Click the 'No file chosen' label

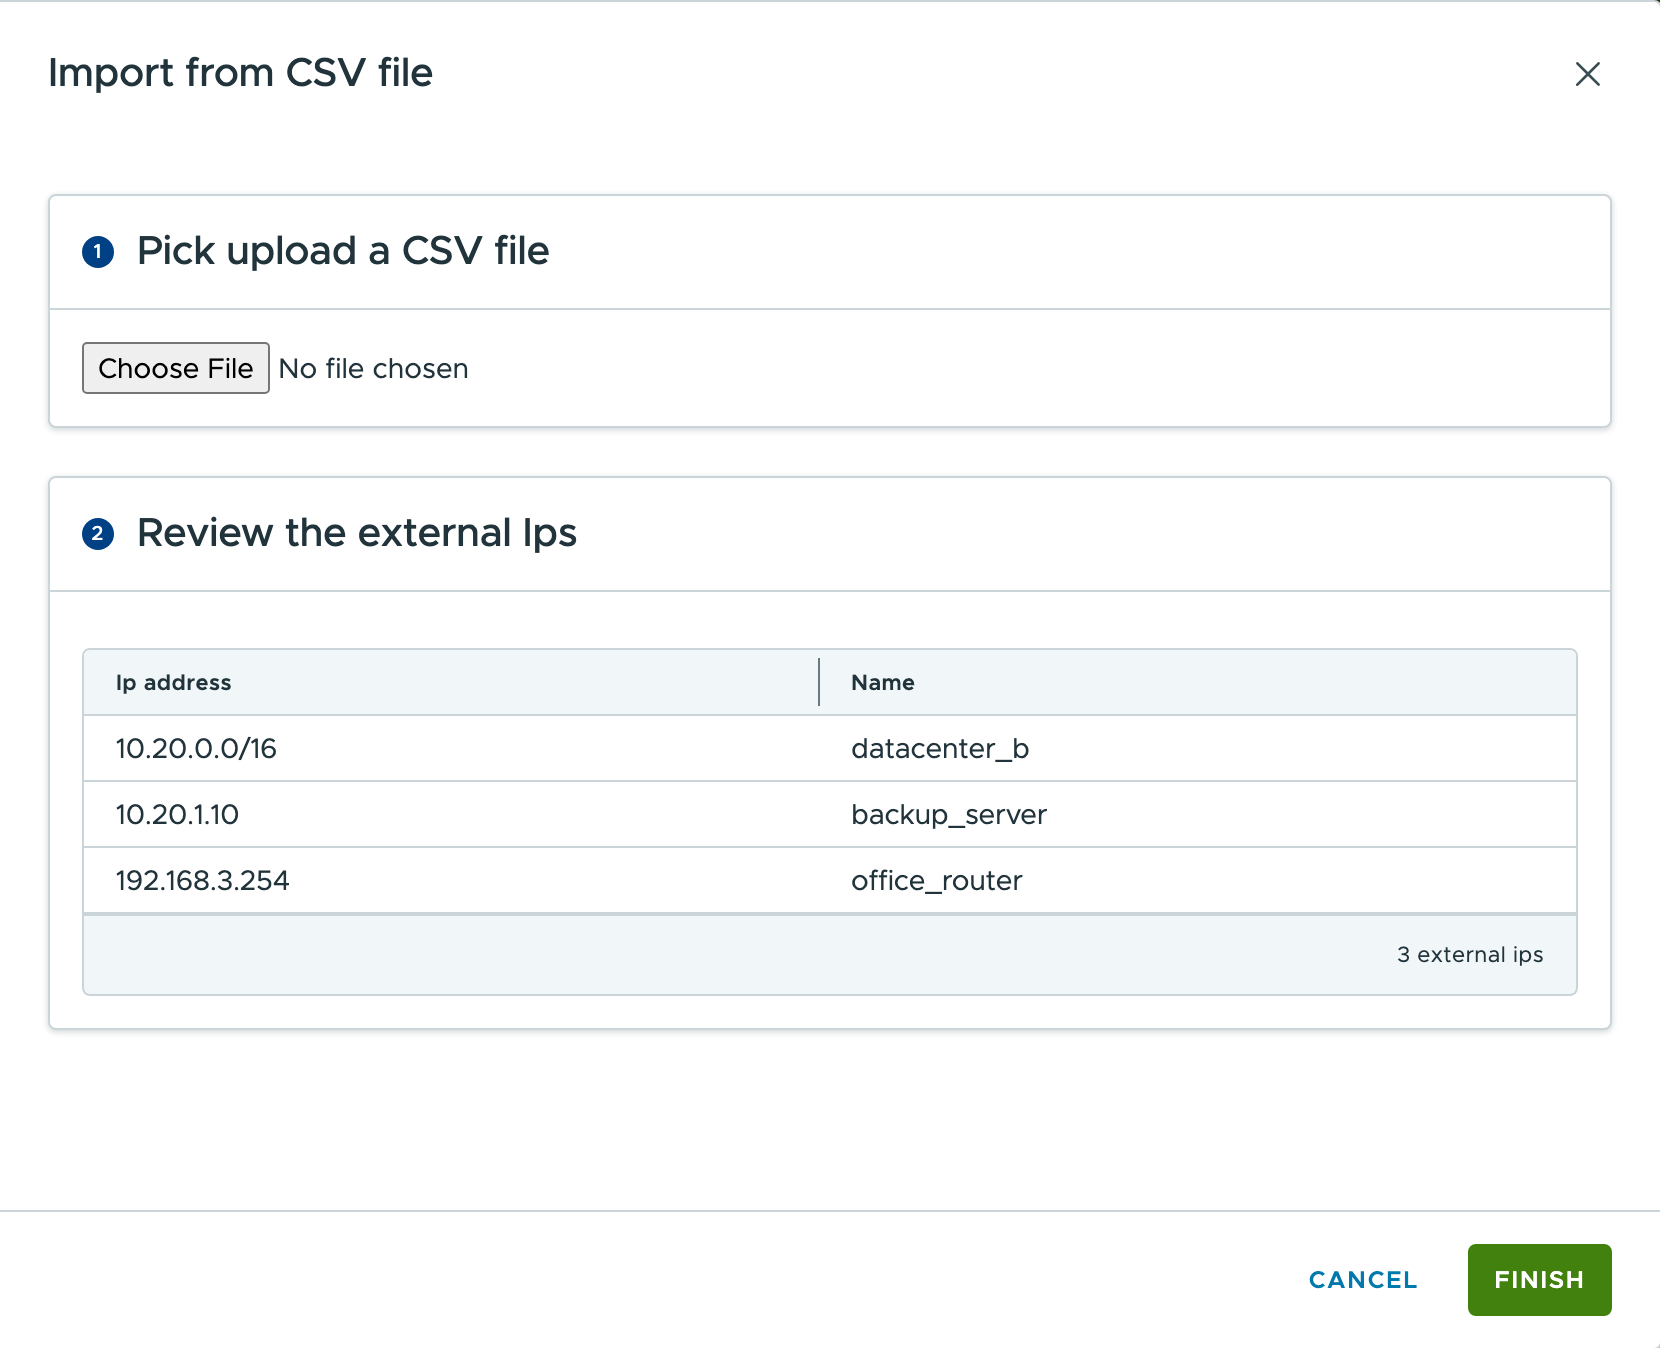tap(373, 368)
